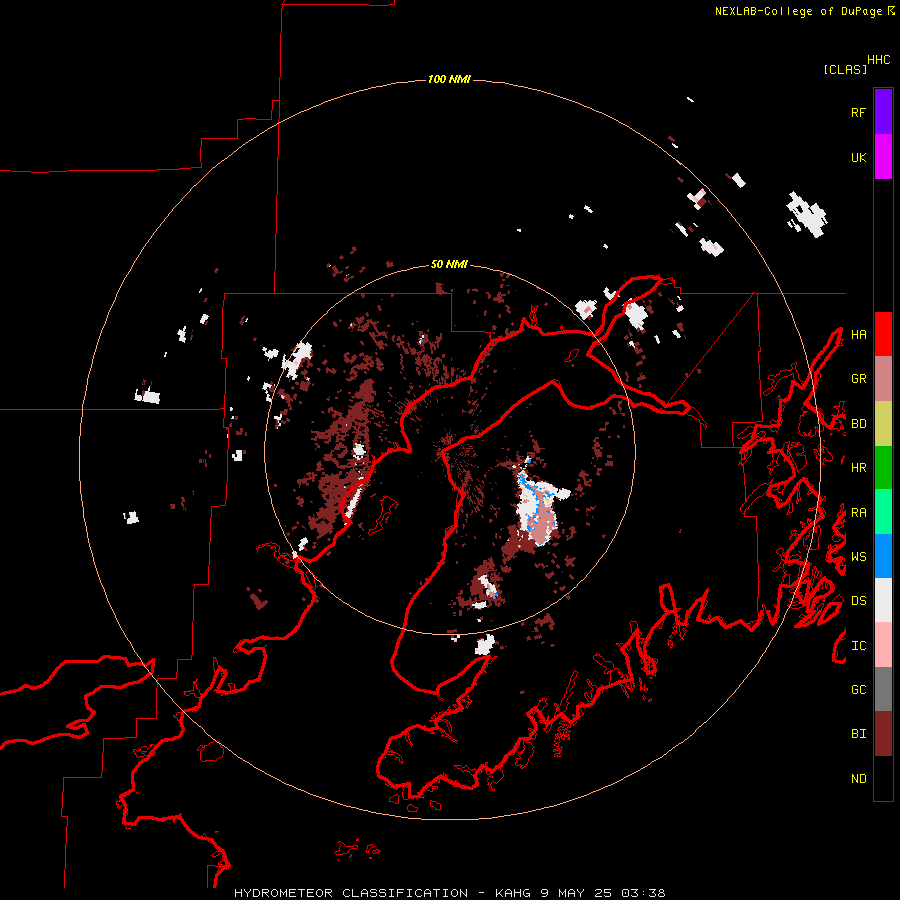Click the "BD" legend label
This screenshot has height=900, width=900.
(858, 424)
